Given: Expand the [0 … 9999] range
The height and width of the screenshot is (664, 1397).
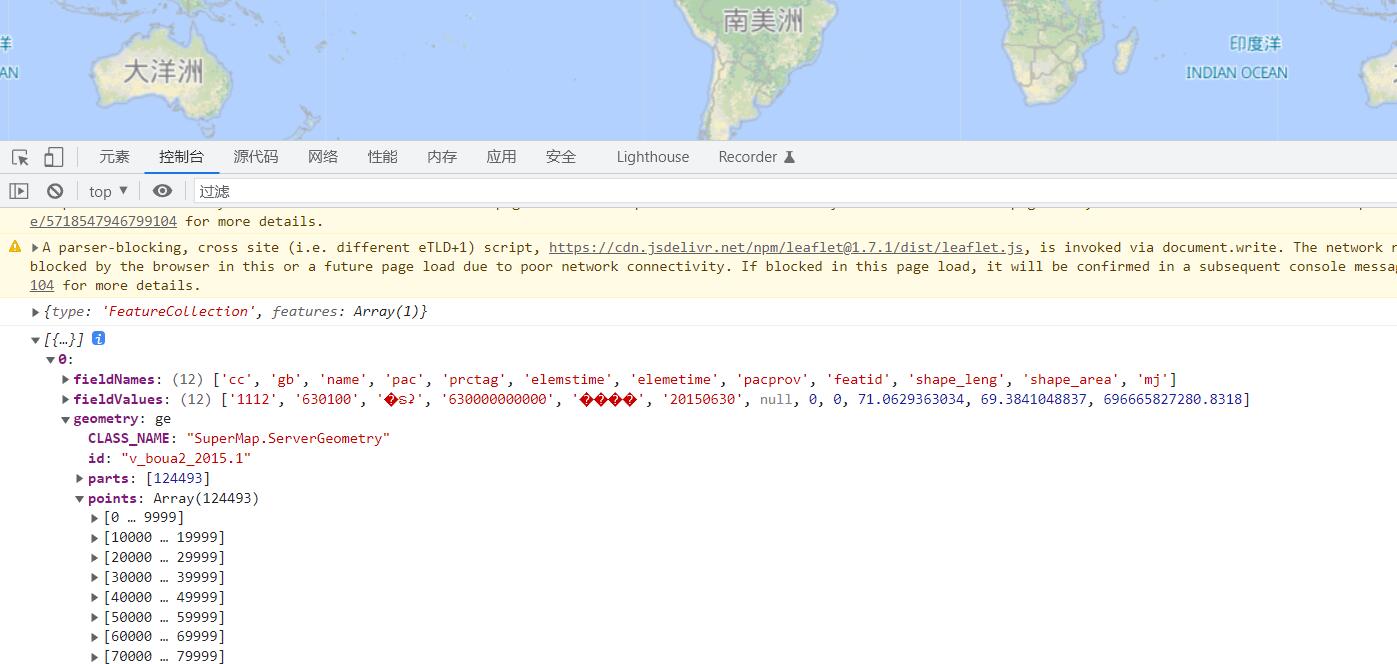Looking at the screenshot, I should (x=95, y=518).
